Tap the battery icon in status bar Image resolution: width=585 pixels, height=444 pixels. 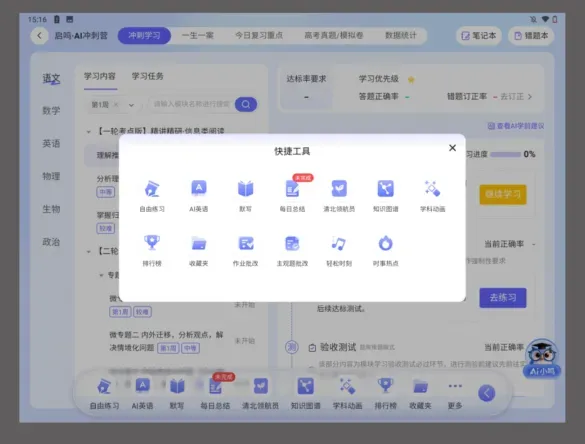point(555,19)
